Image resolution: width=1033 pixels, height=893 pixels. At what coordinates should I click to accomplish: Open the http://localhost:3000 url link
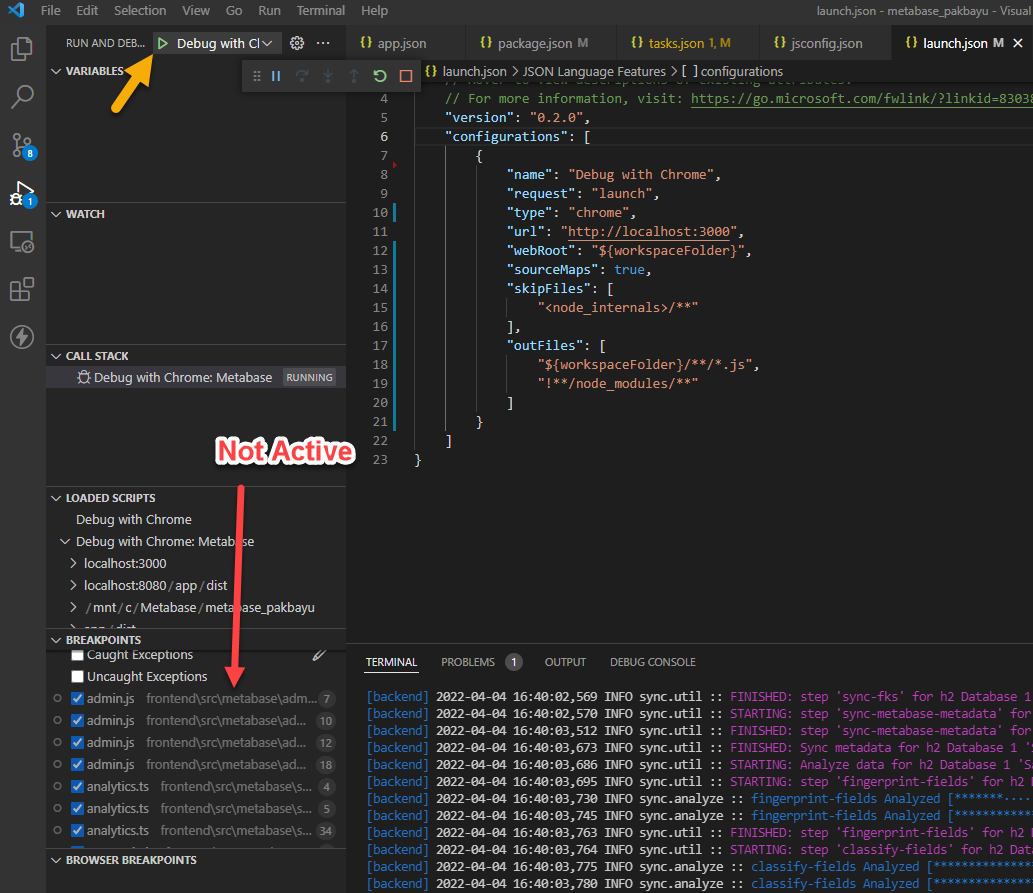pos(649,232)
